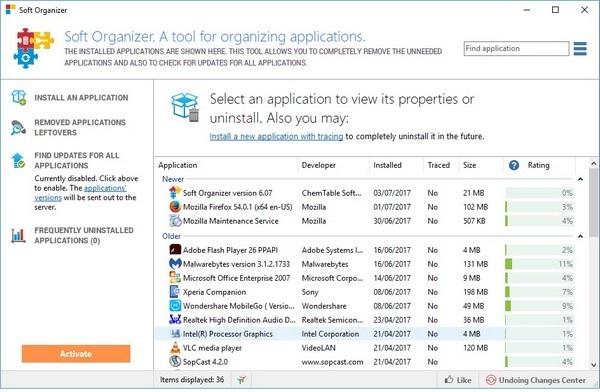The image size is (600, 392).
Task: Select Mozilla Firefox 54.0.1 name text
Action: click(237, 207)
